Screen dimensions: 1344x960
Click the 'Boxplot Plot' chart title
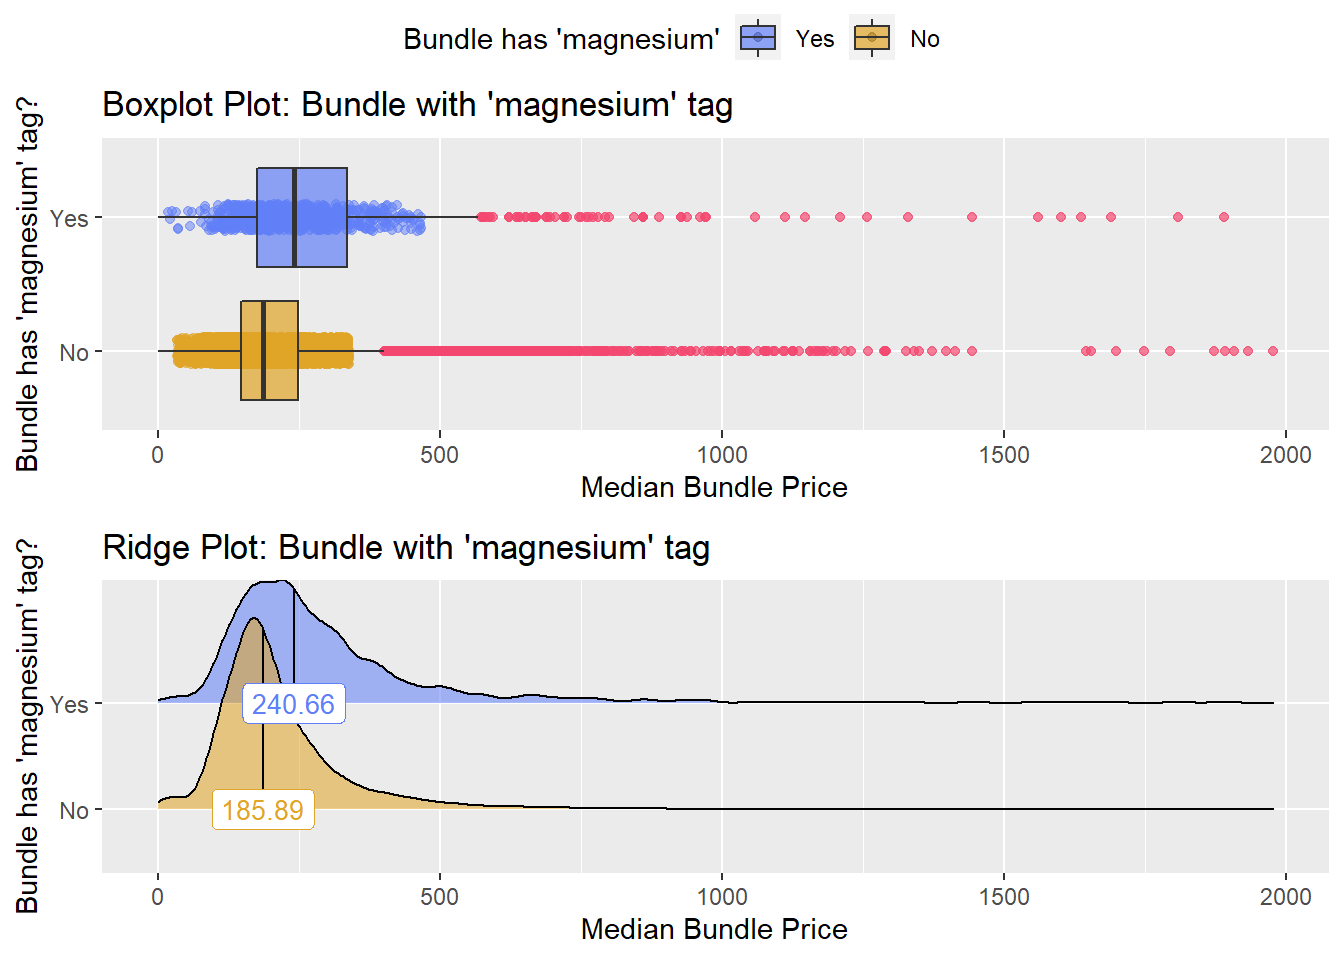(x=417, y=105)
